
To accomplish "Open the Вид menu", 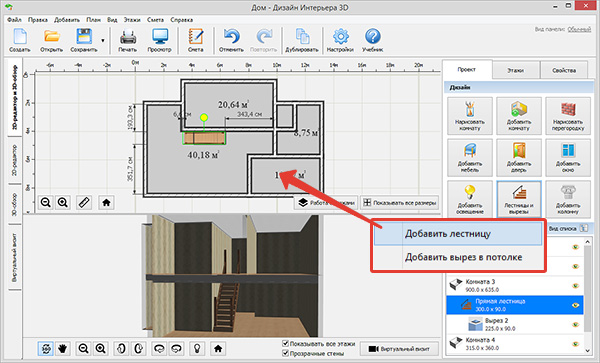I will coord(112,20).
